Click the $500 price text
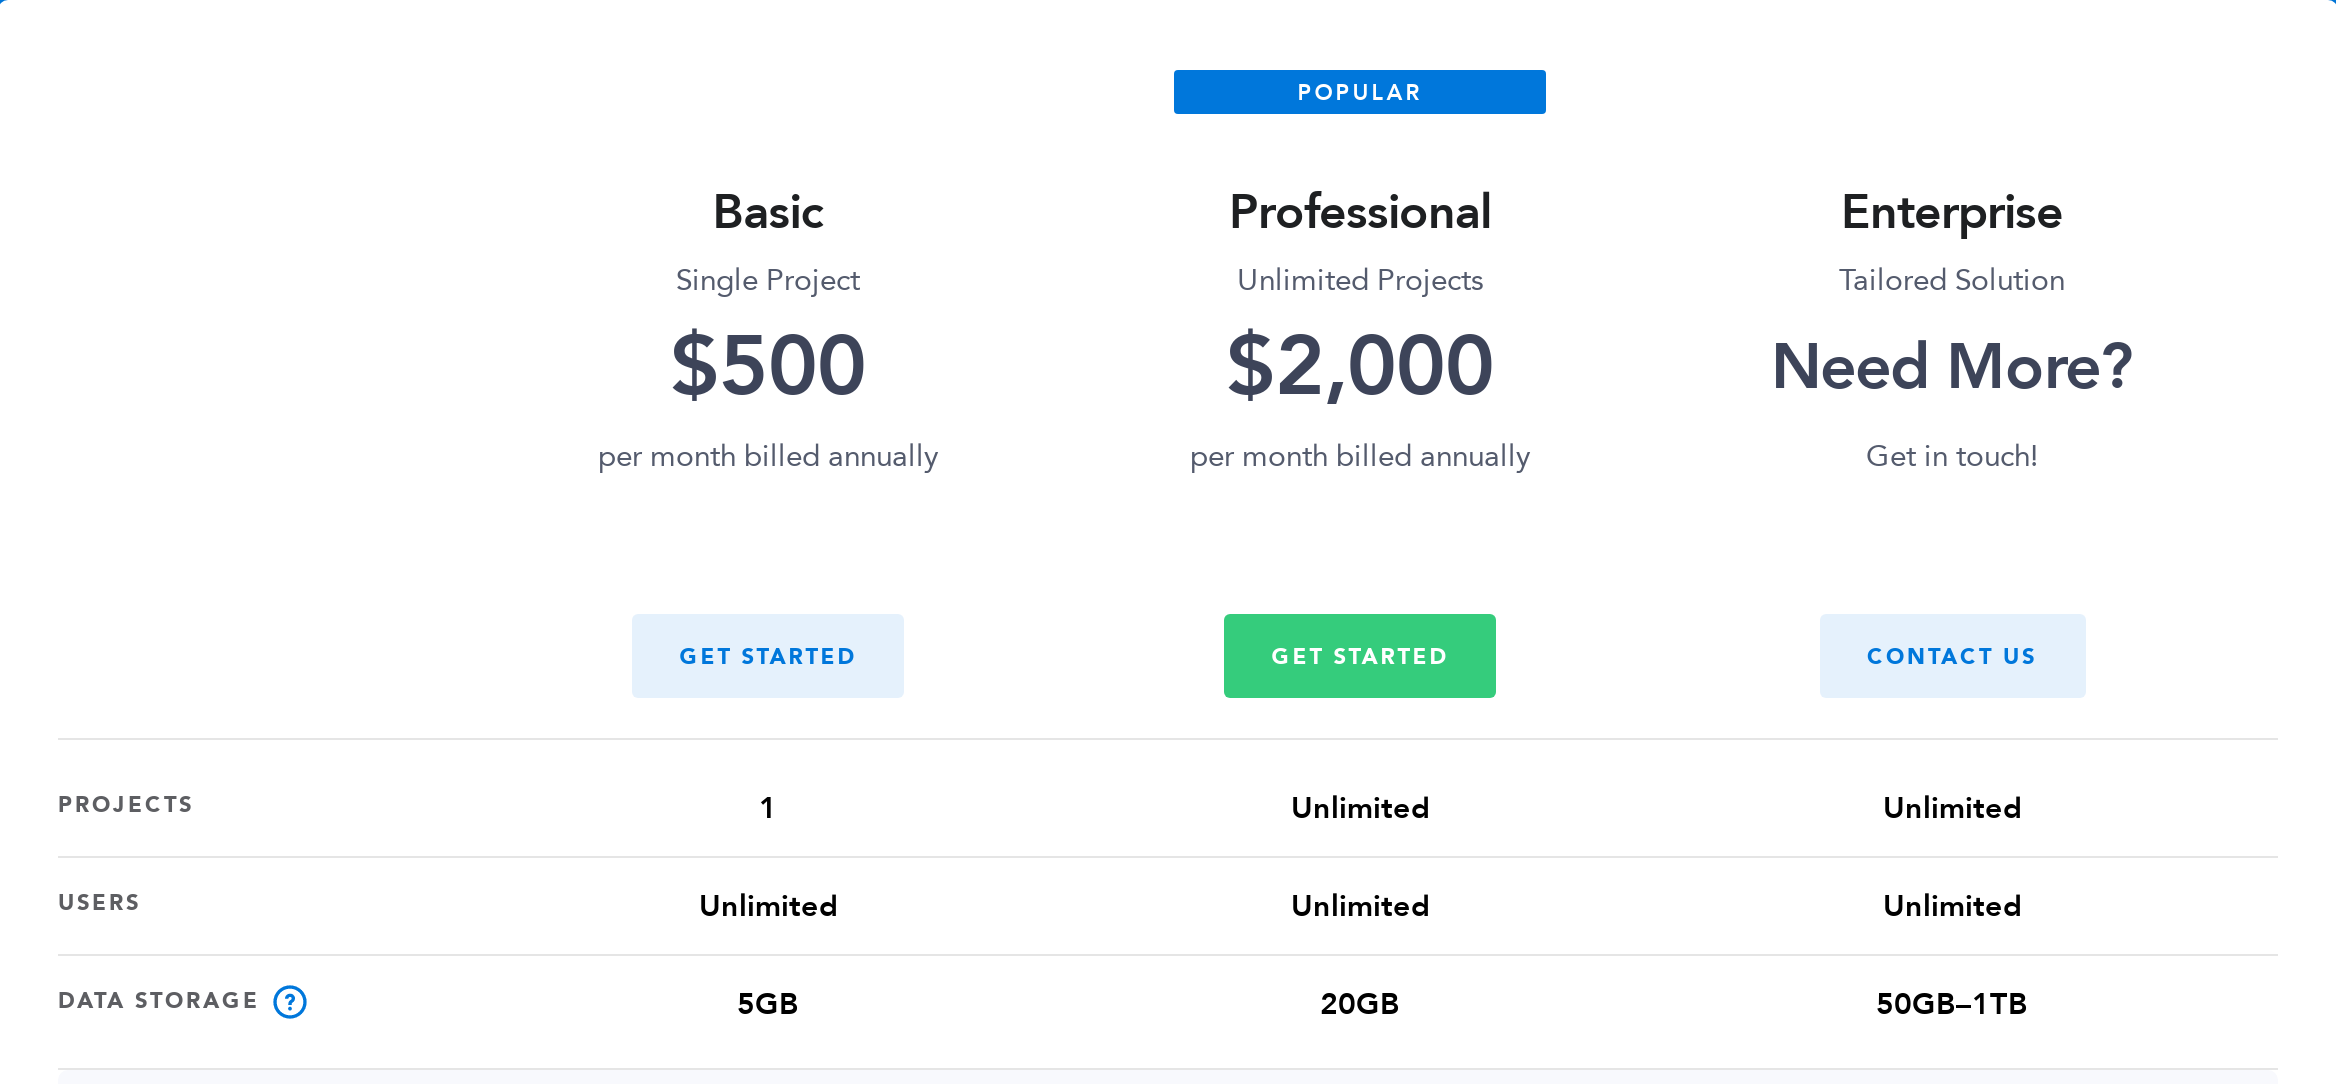The height and width of the screenshot is (1084, 2336). (x=768, y=367)
